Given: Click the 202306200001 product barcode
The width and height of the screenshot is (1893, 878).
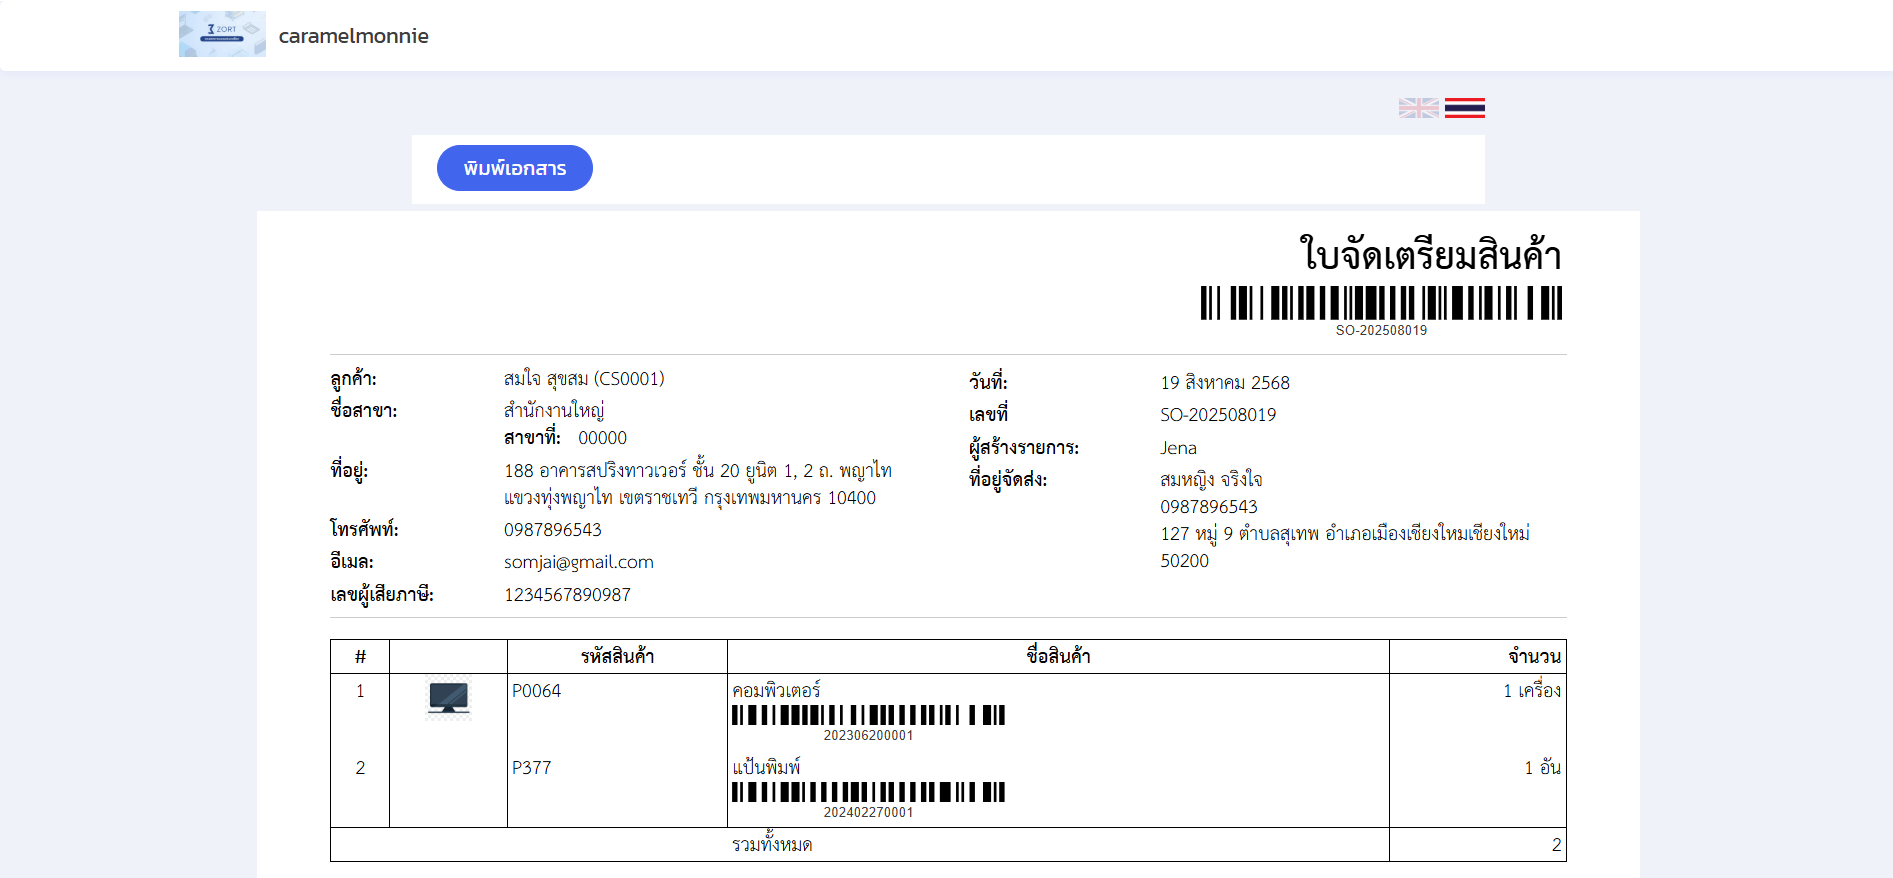Looking at the screenshot, I should pos(868,715).
